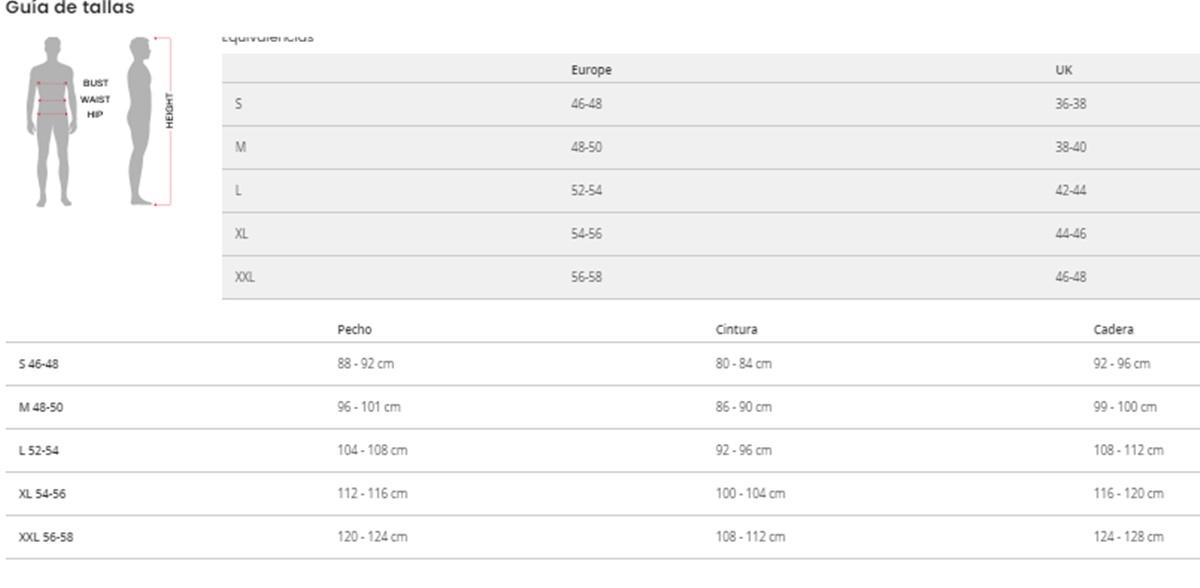Select the Europe column header
This screenshot has height=588, width=1200.
(x=591, y=70)
